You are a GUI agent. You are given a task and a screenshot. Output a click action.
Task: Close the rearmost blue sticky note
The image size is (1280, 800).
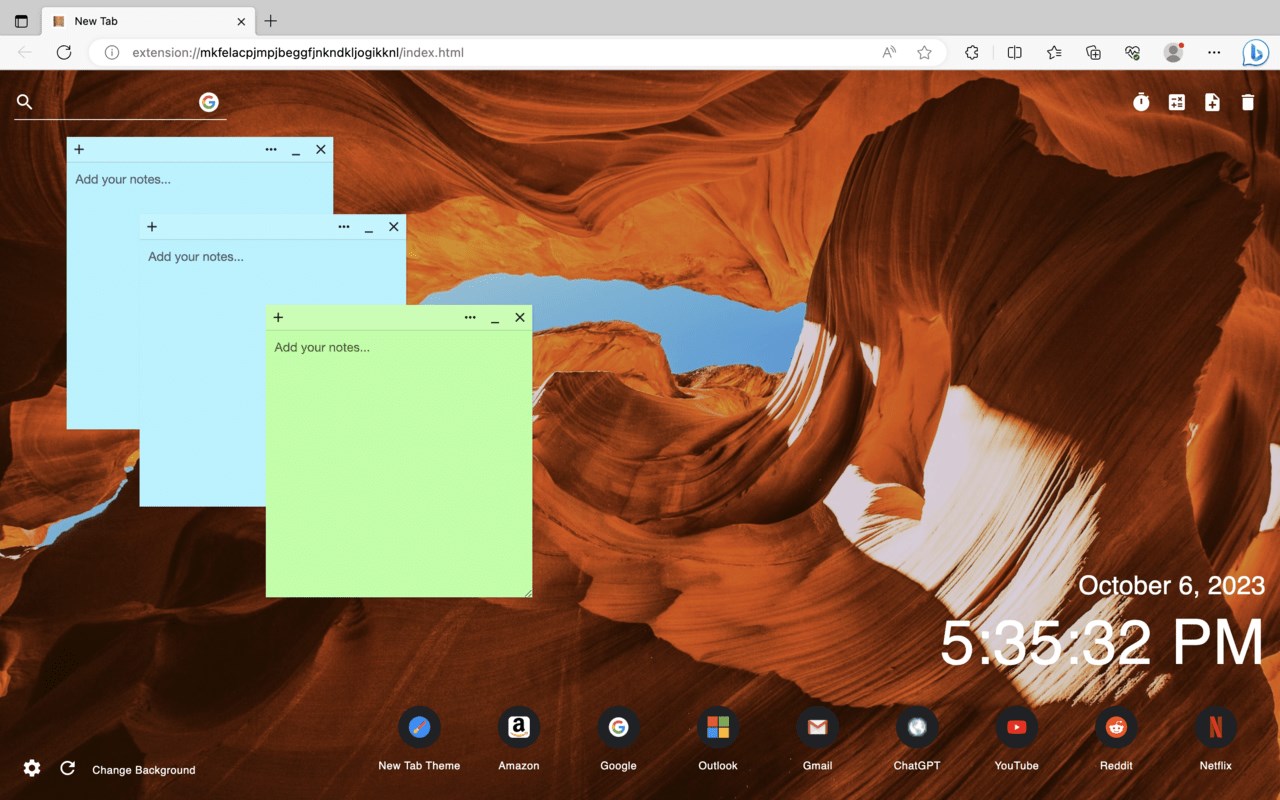[x=321, y=149]
